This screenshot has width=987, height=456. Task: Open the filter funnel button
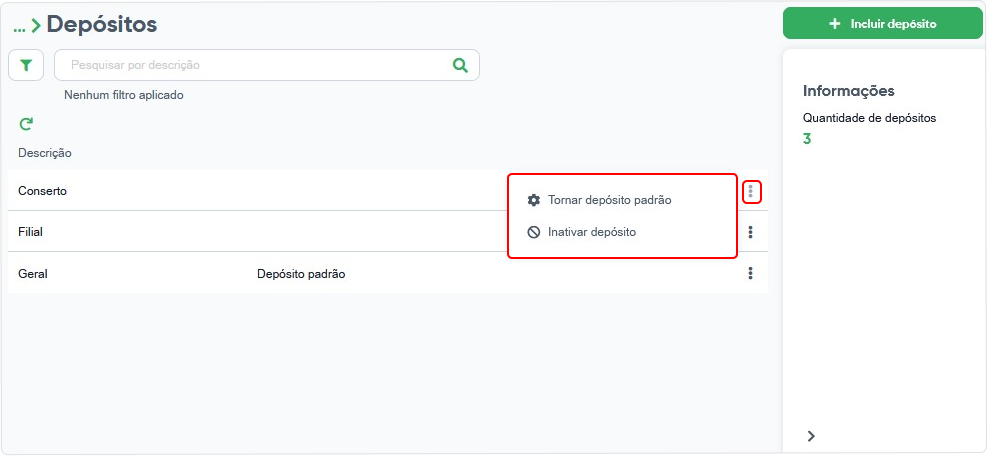(26, 66)
